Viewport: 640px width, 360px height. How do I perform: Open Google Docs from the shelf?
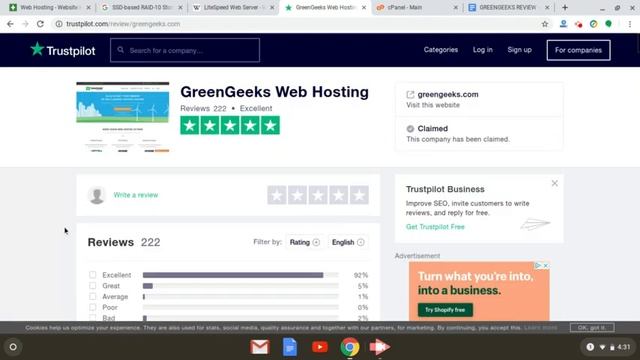[290, 347]
